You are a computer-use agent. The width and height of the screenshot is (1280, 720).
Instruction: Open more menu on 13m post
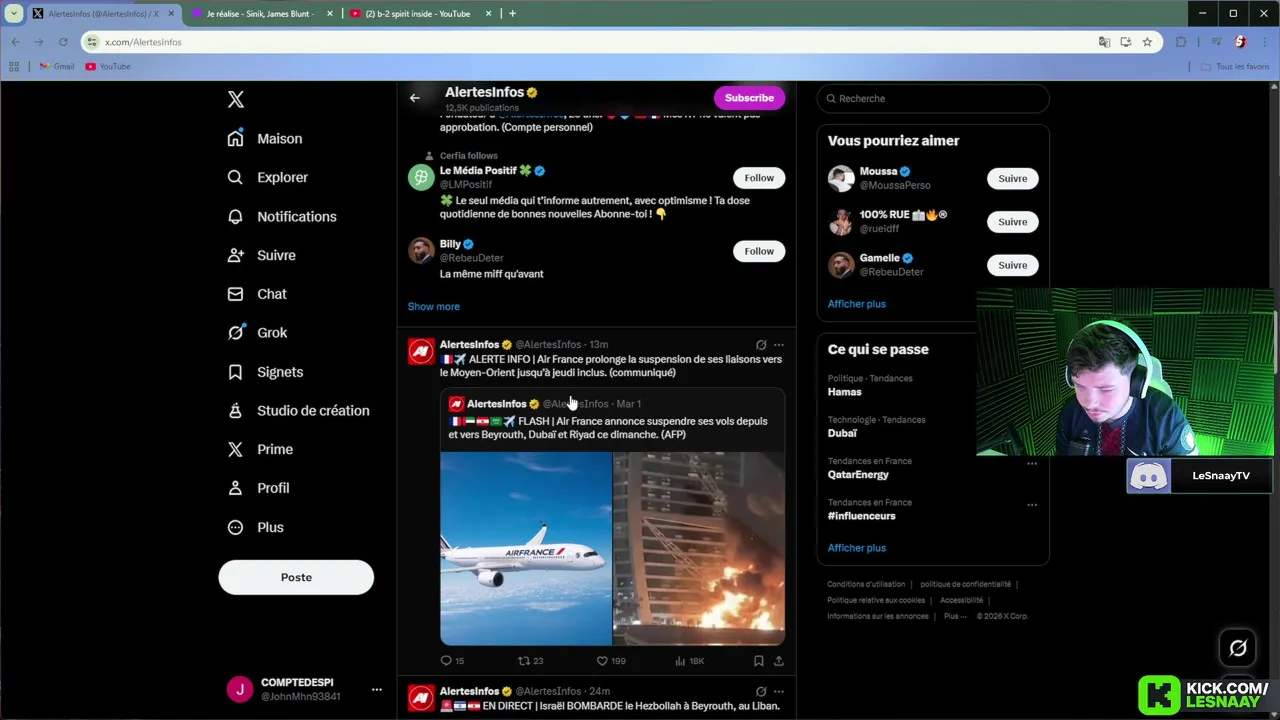[779, 345]
